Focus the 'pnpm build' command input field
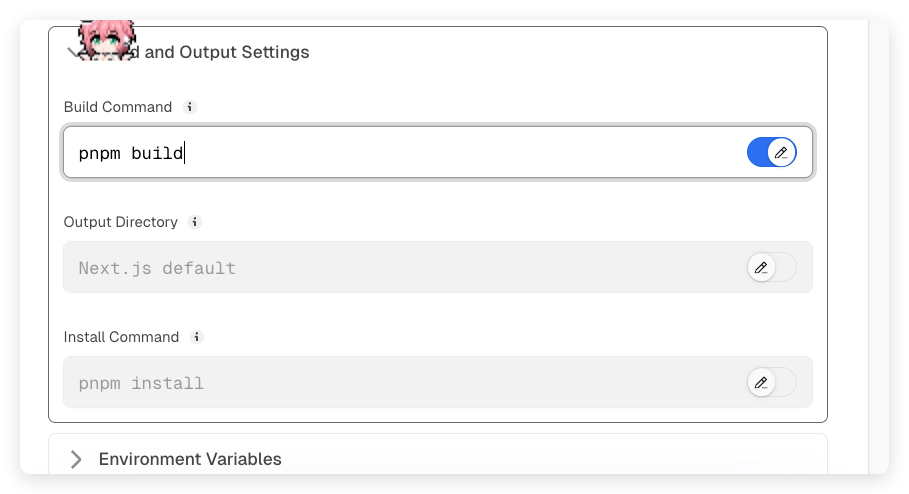Viewport: 909px width, 494px height. (x=400, y=153)
